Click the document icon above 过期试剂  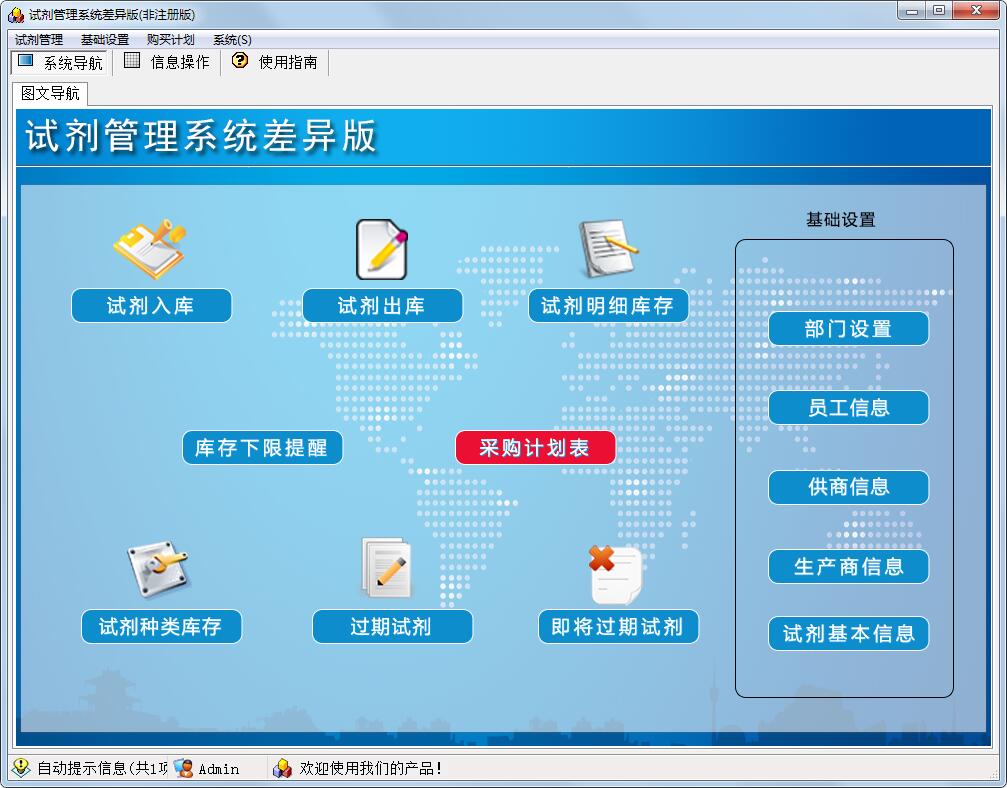pos(386,570)
